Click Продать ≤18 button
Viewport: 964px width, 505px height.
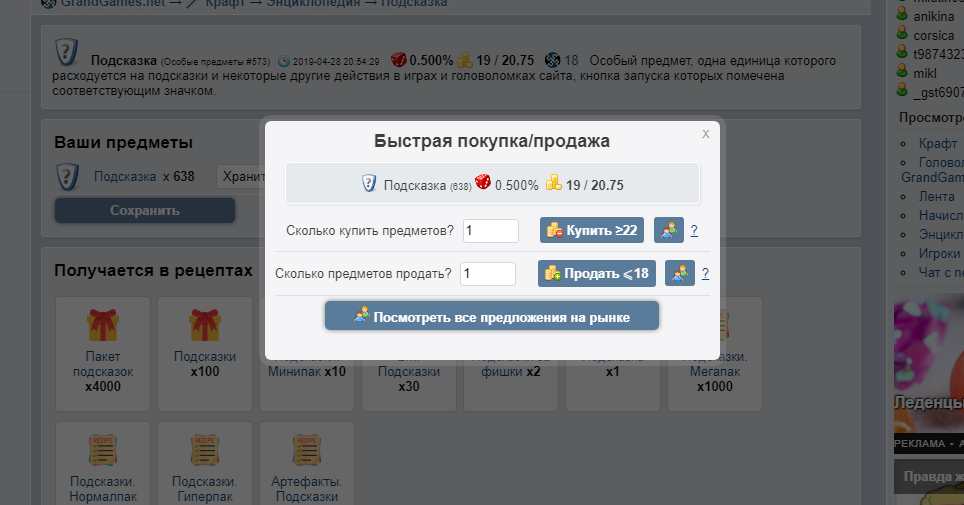pyautogui.click(x=597, y=273)
